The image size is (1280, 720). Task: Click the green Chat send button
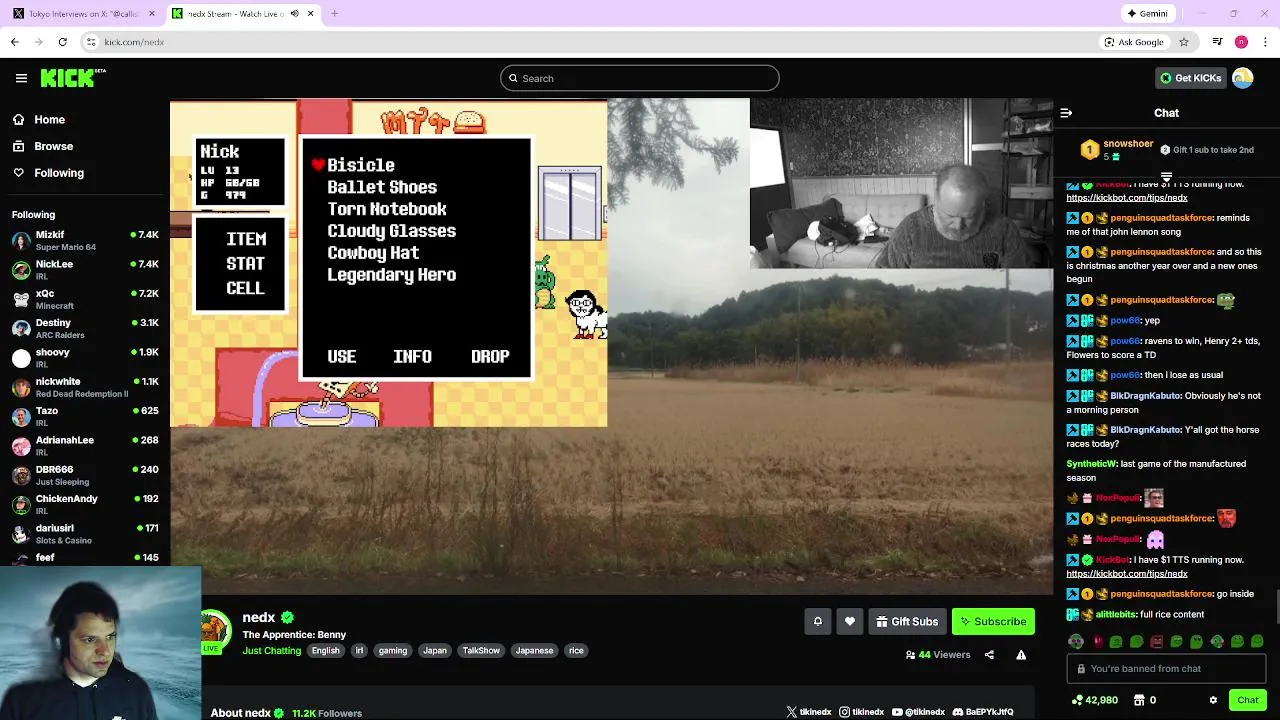[x=1247, y=700]
